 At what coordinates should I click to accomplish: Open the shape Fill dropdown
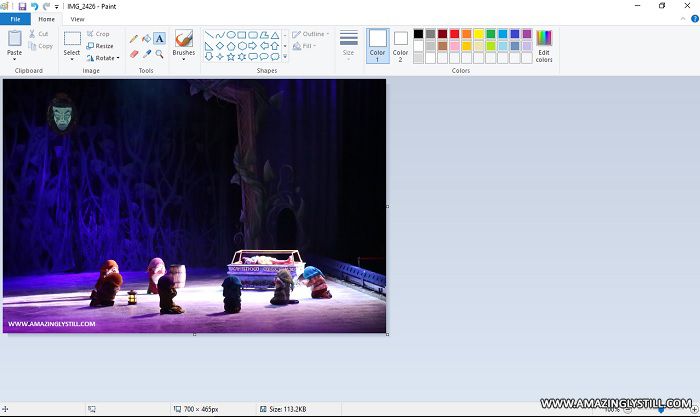304,46
